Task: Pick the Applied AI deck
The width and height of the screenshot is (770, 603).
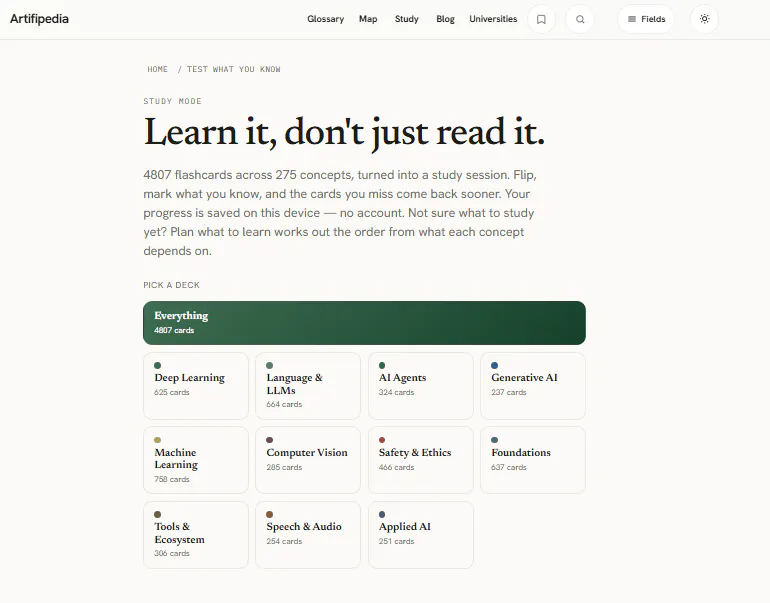Action: point(421,535)
